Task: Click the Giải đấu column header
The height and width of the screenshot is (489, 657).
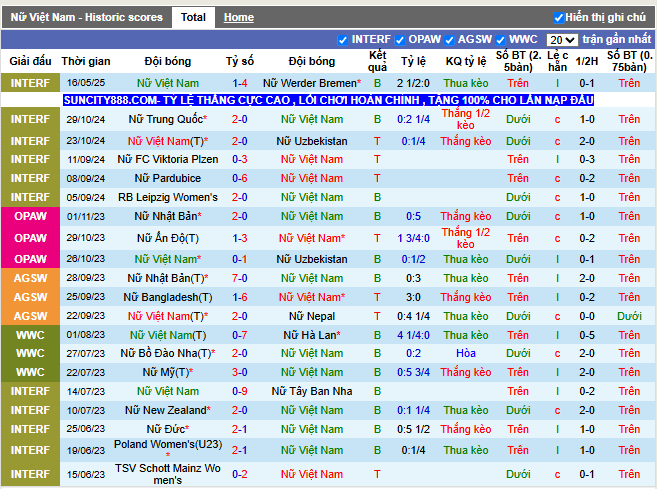Action: tap(30, 61)
